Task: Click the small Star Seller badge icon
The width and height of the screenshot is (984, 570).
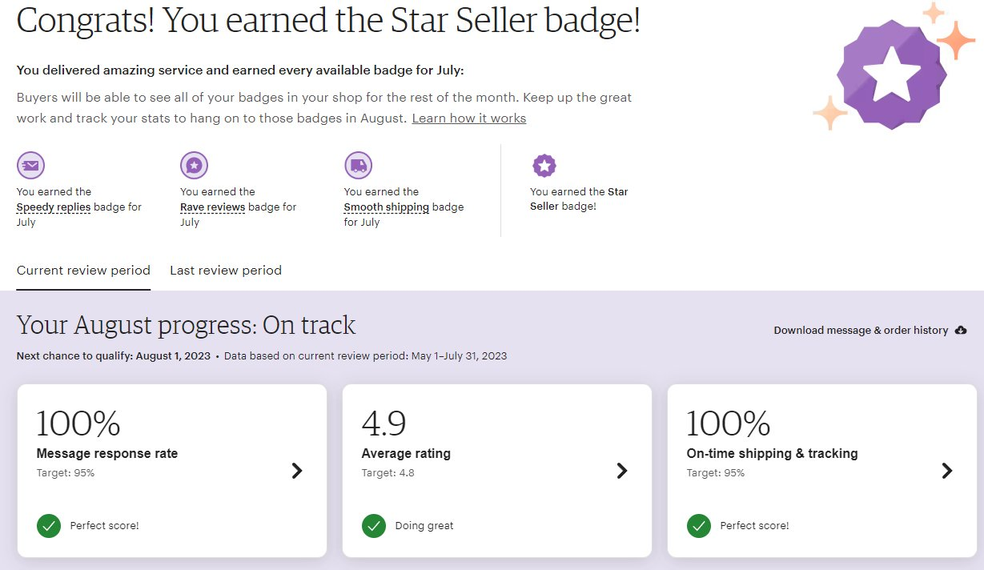Action: [544, 166]
